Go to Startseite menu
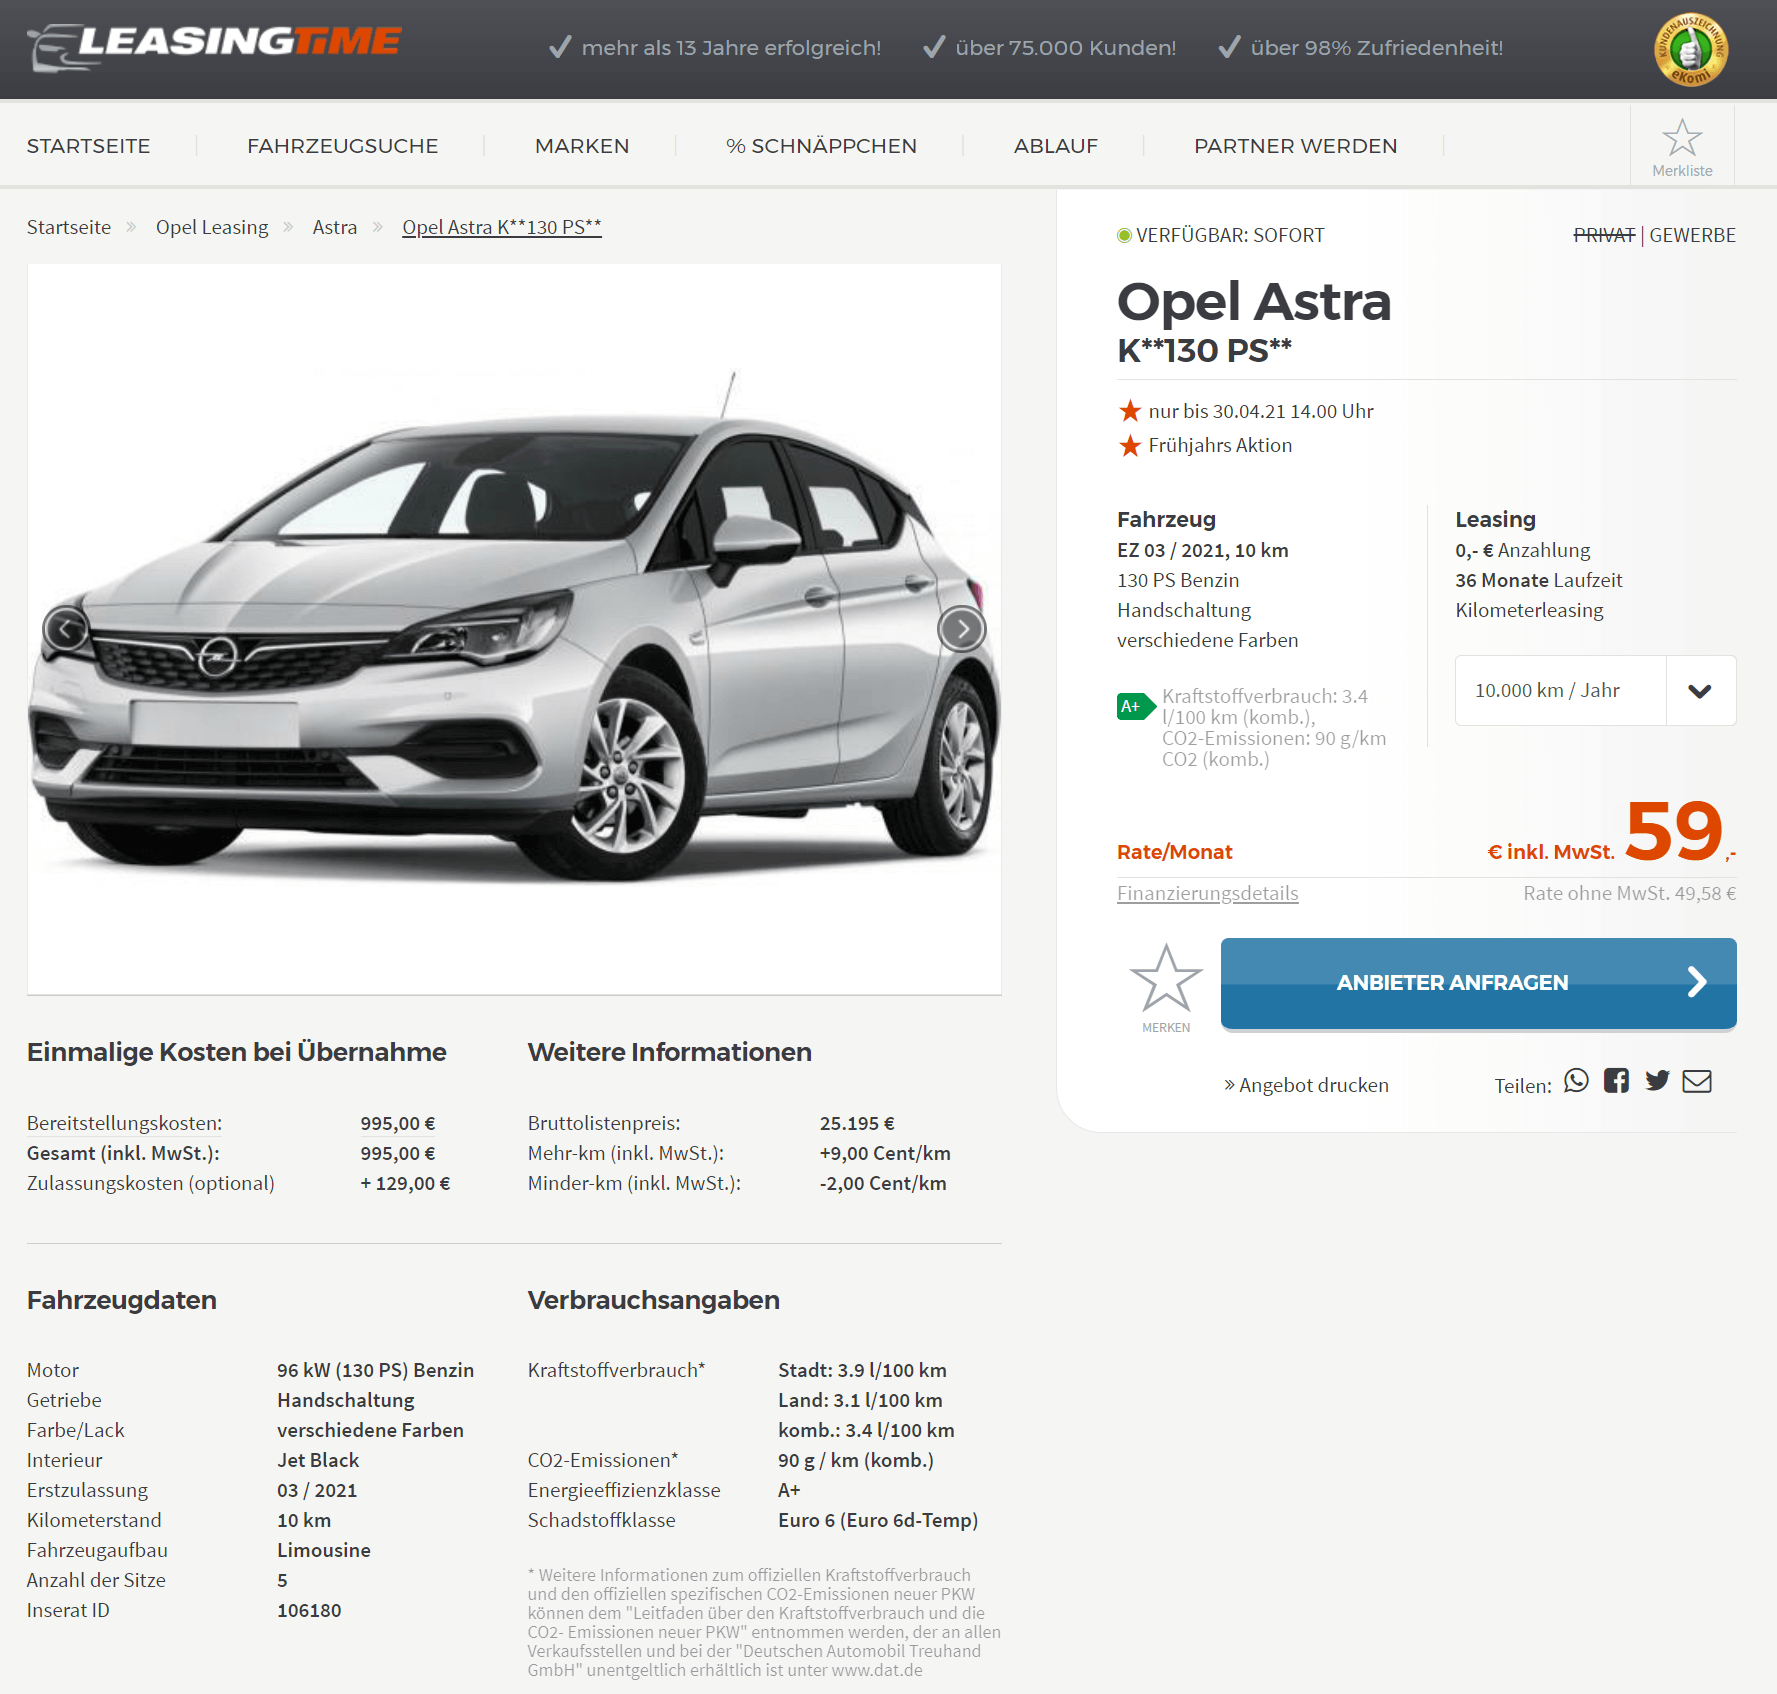The image size is (1777, 1694). click(x=88, y=146)
